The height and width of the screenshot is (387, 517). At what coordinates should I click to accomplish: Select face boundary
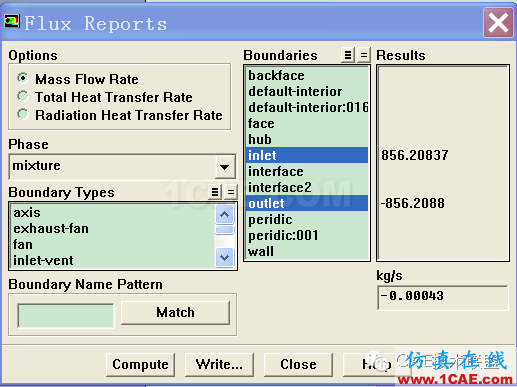point(307,123)
